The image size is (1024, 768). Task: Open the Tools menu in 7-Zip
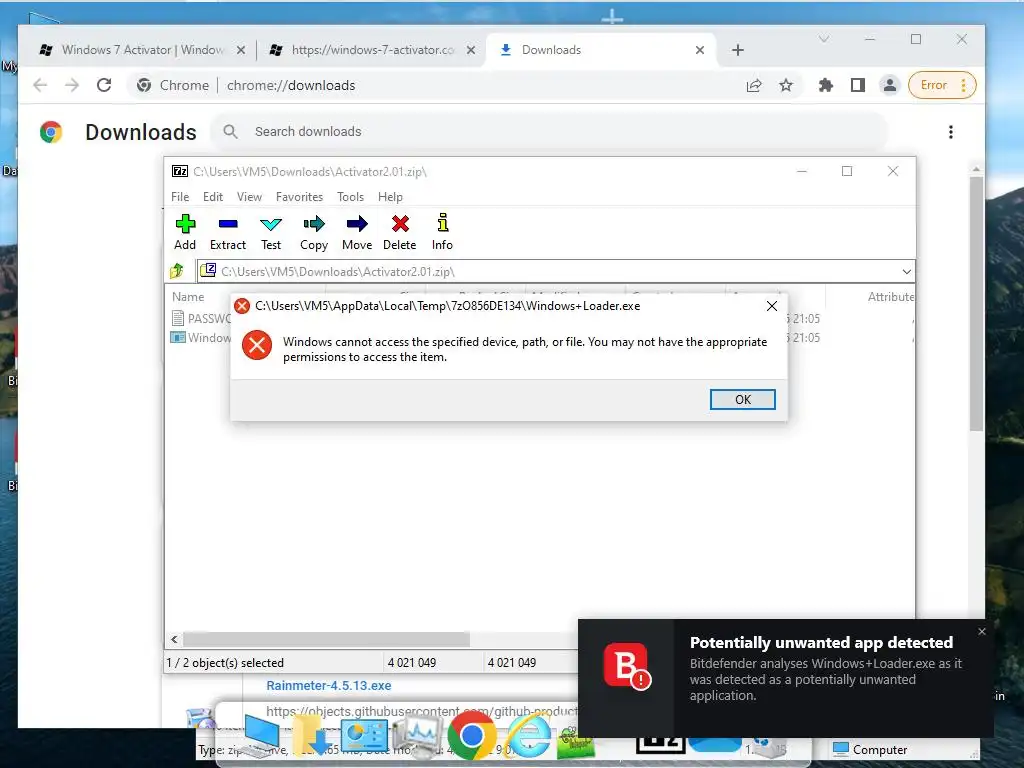click(350, 197)
